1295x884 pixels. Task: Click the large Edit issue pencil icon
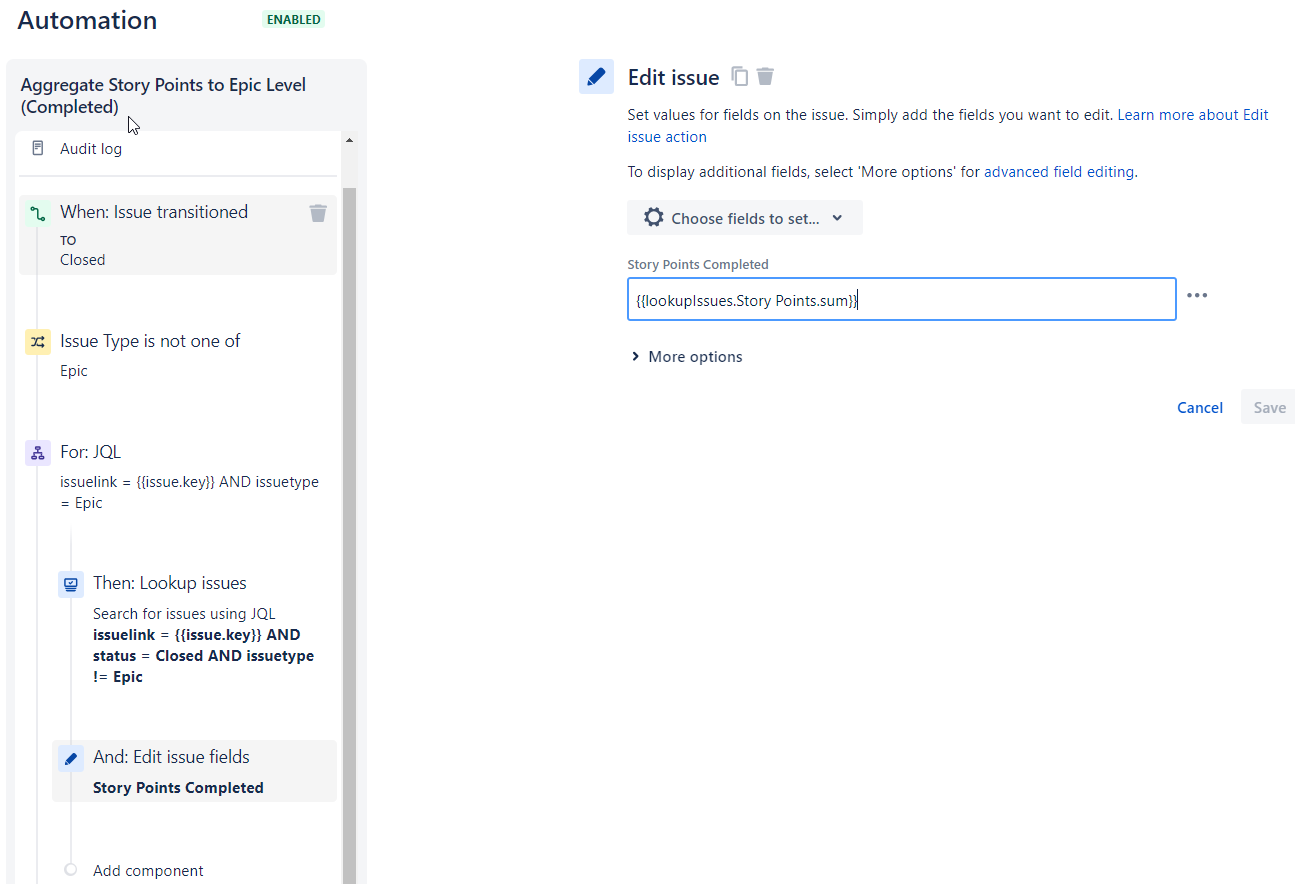coord(596,77)
